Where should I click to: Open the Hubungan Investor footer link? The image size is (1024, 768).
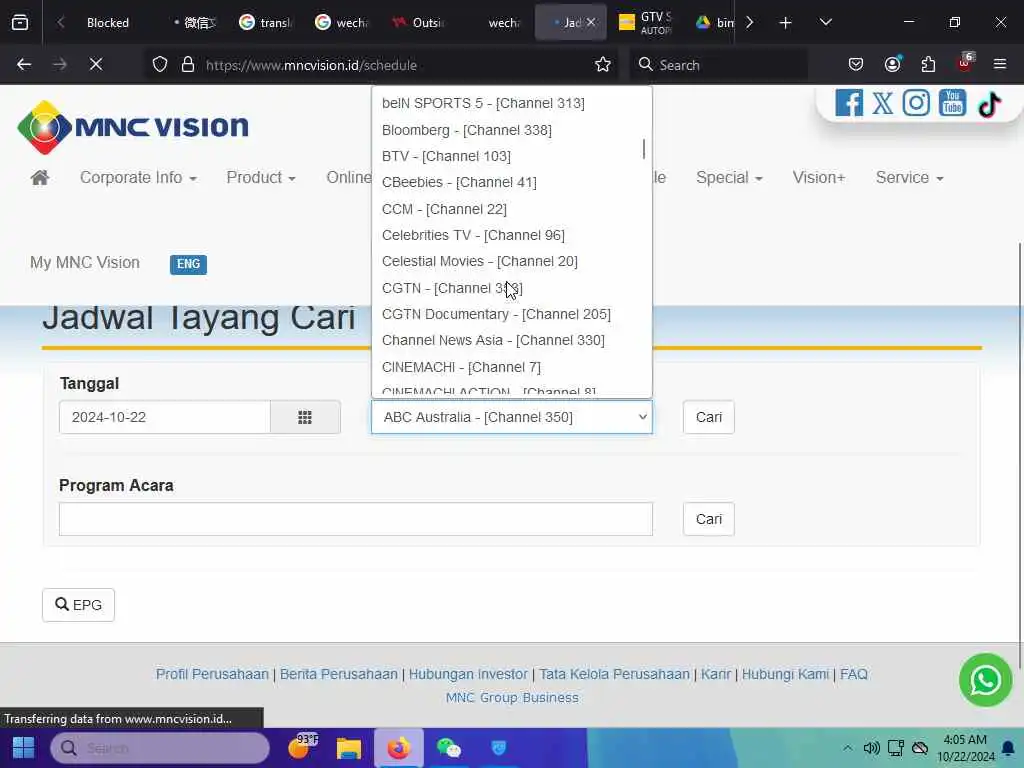pos(468,674)
